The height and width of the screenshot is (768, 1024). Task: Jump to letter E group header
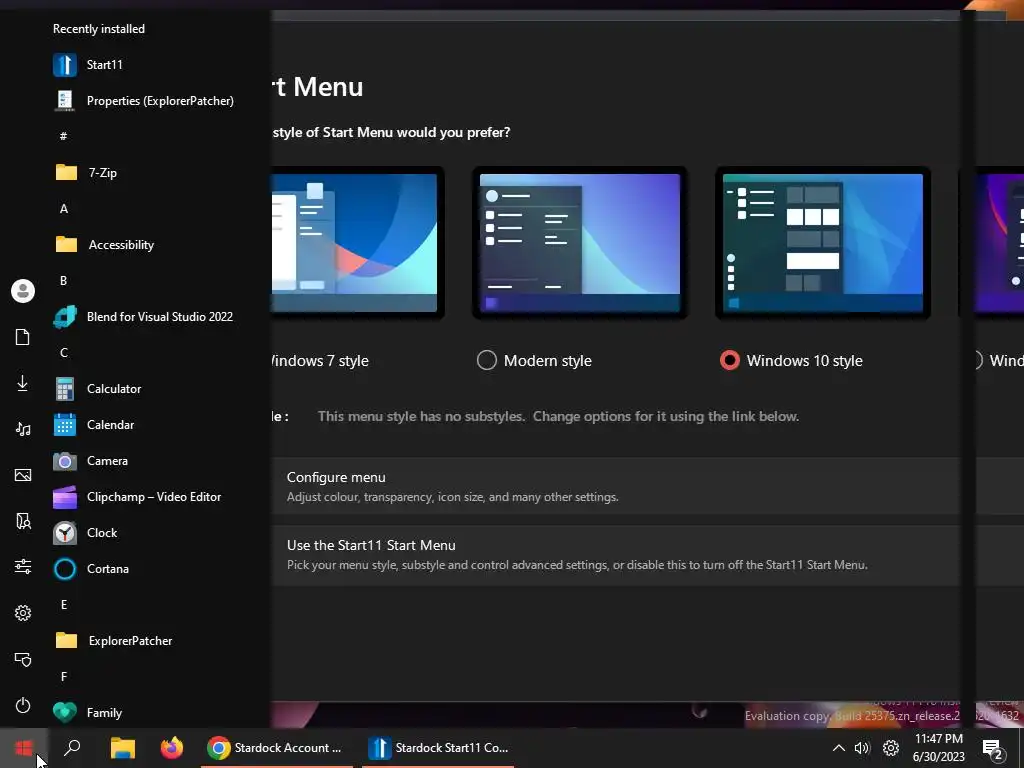click(x=63, y=605)
